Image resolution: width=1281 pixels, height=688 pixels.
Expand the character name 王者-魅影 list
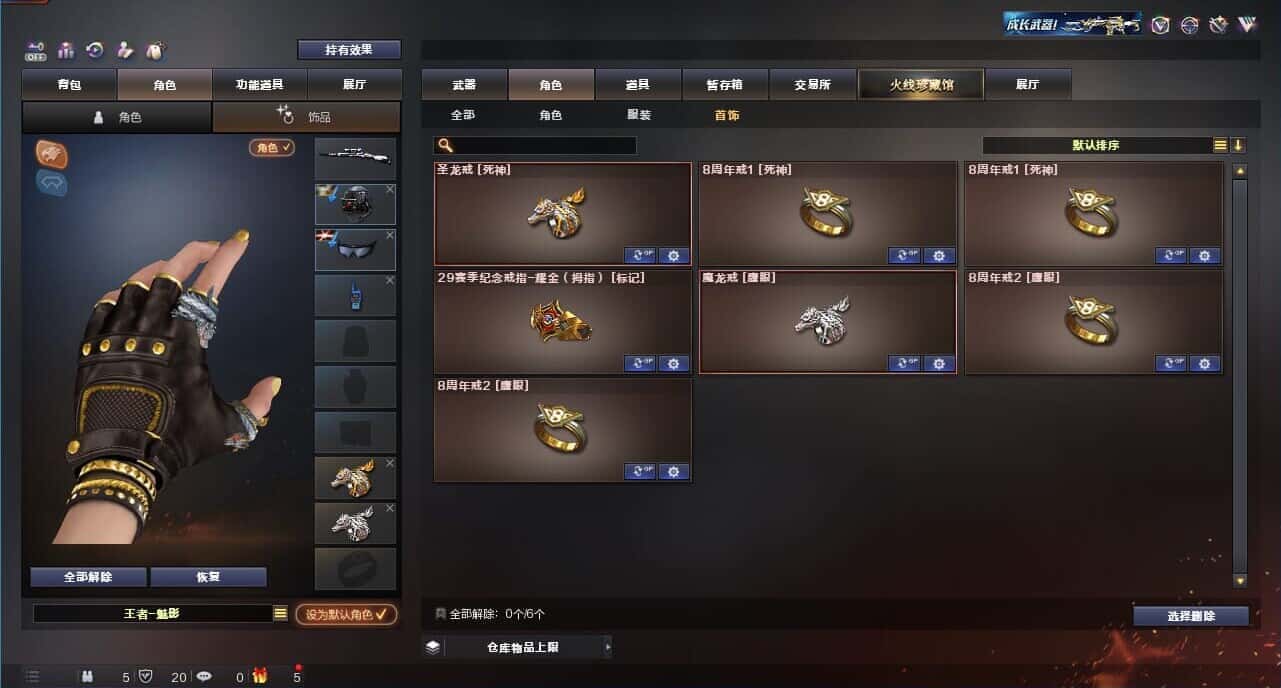coord(280,613)
